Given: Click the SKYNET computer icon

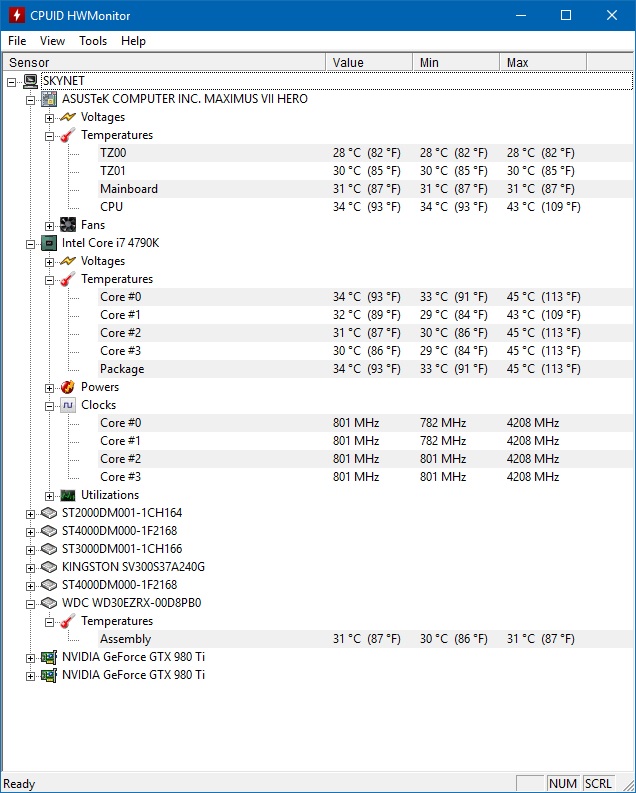Looking at the screenshot, I should 30,81.
